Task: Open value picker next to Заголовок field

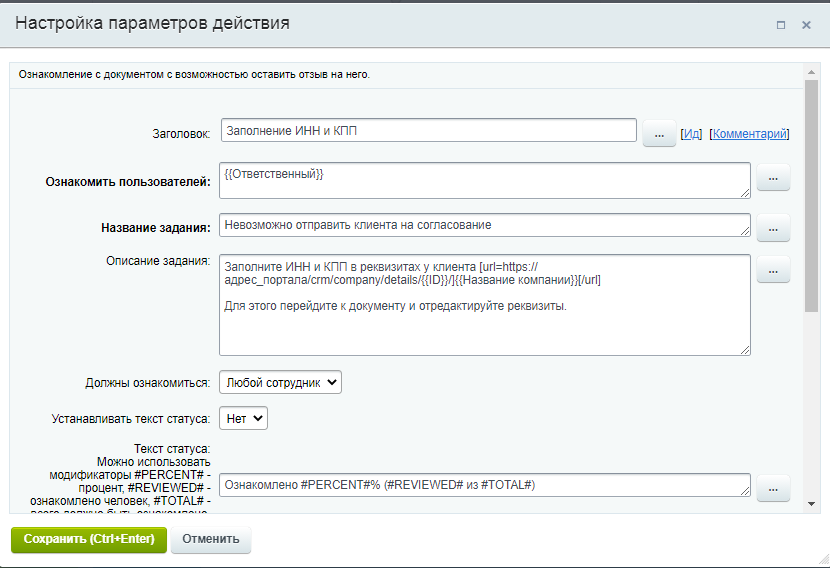Action: [659, 134]
